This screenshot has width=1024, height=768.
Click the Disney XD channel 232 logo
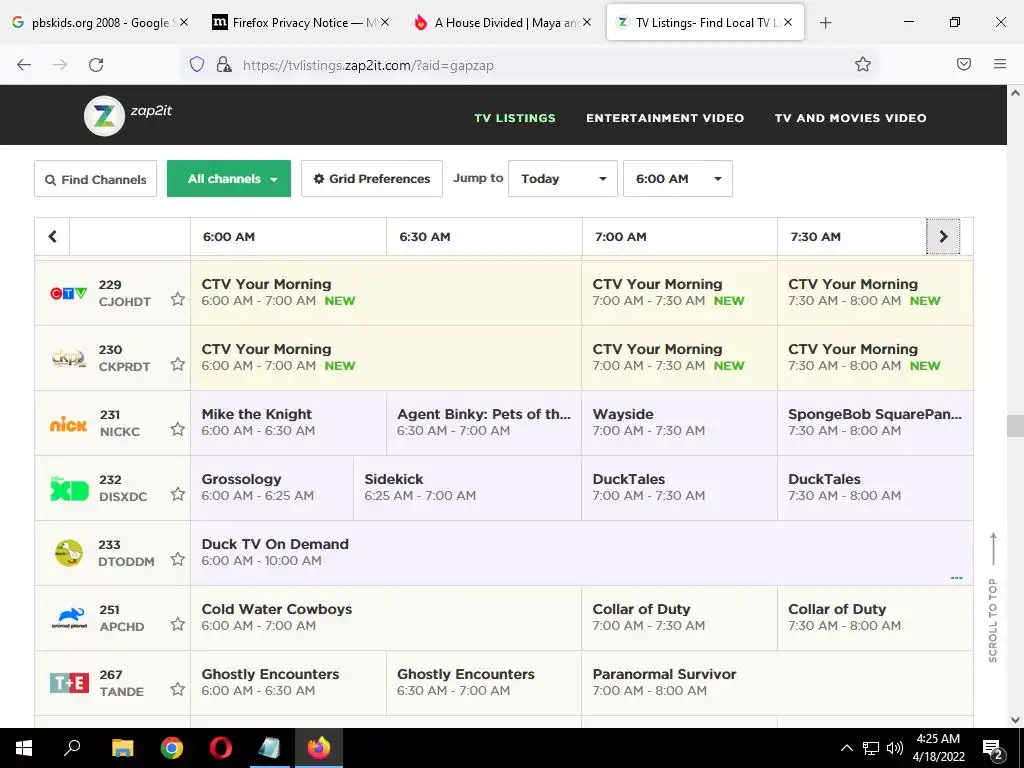pyautogui.click(x=69, y=488)
